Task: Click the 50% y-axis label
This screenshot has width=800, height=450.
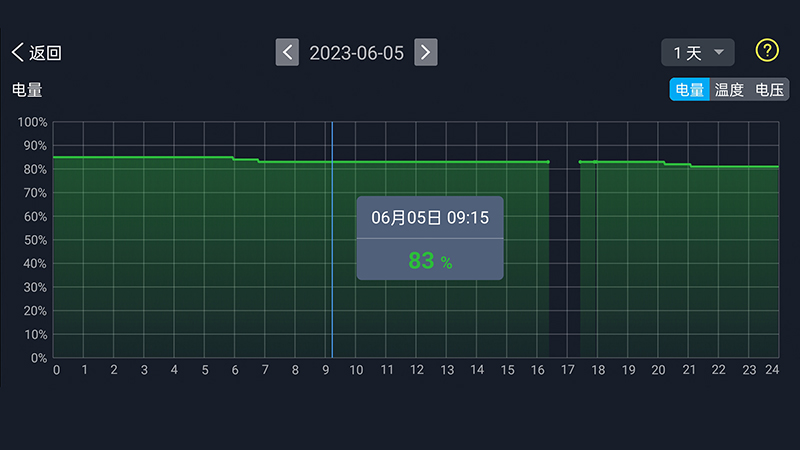Action: click(33, 240)
